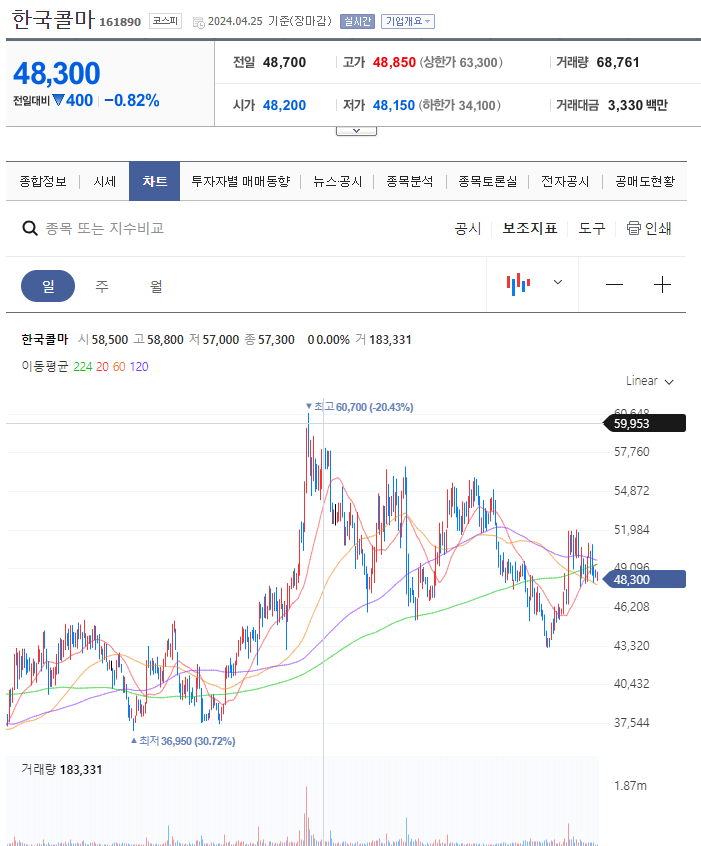Click the 저가 48,150 value
Viewport: 701px width, 846px height.
point(394,105)
